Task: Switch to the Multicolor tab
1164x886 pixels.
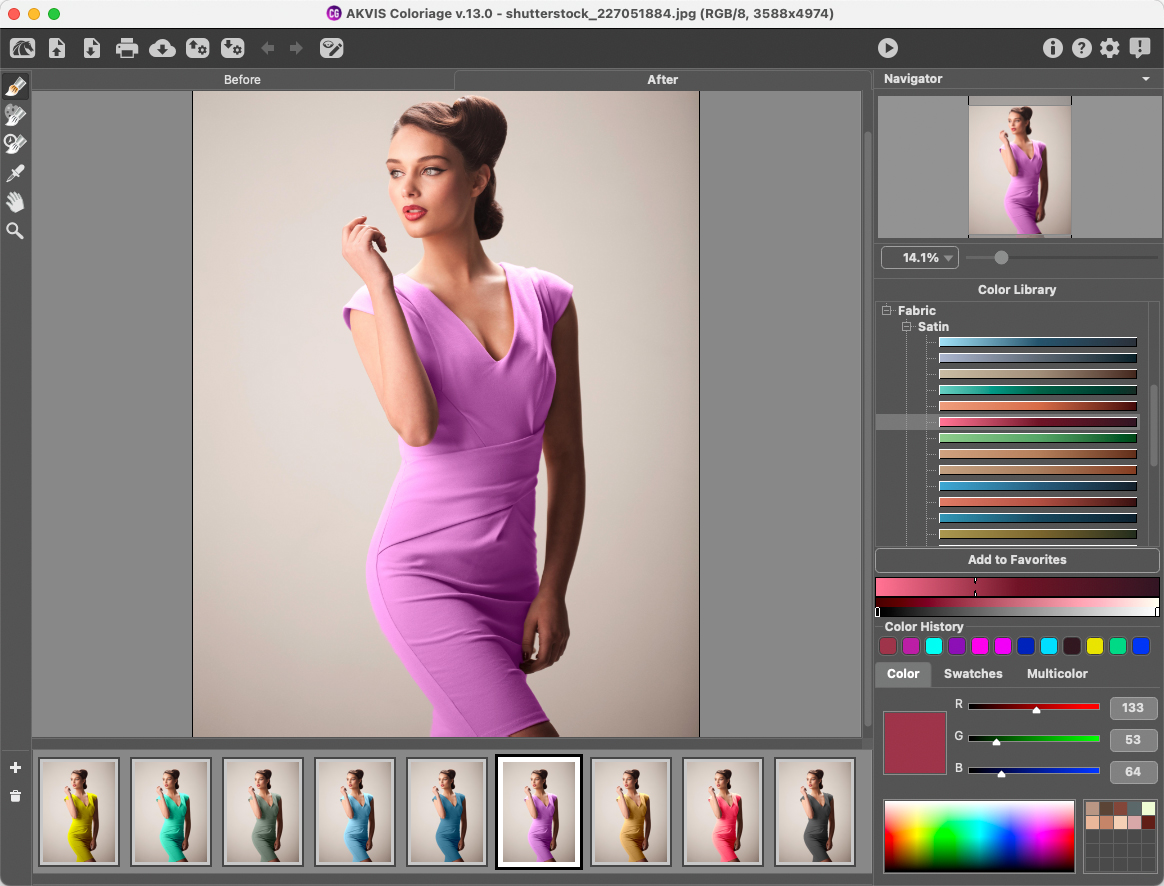Action: [1057, 674]
